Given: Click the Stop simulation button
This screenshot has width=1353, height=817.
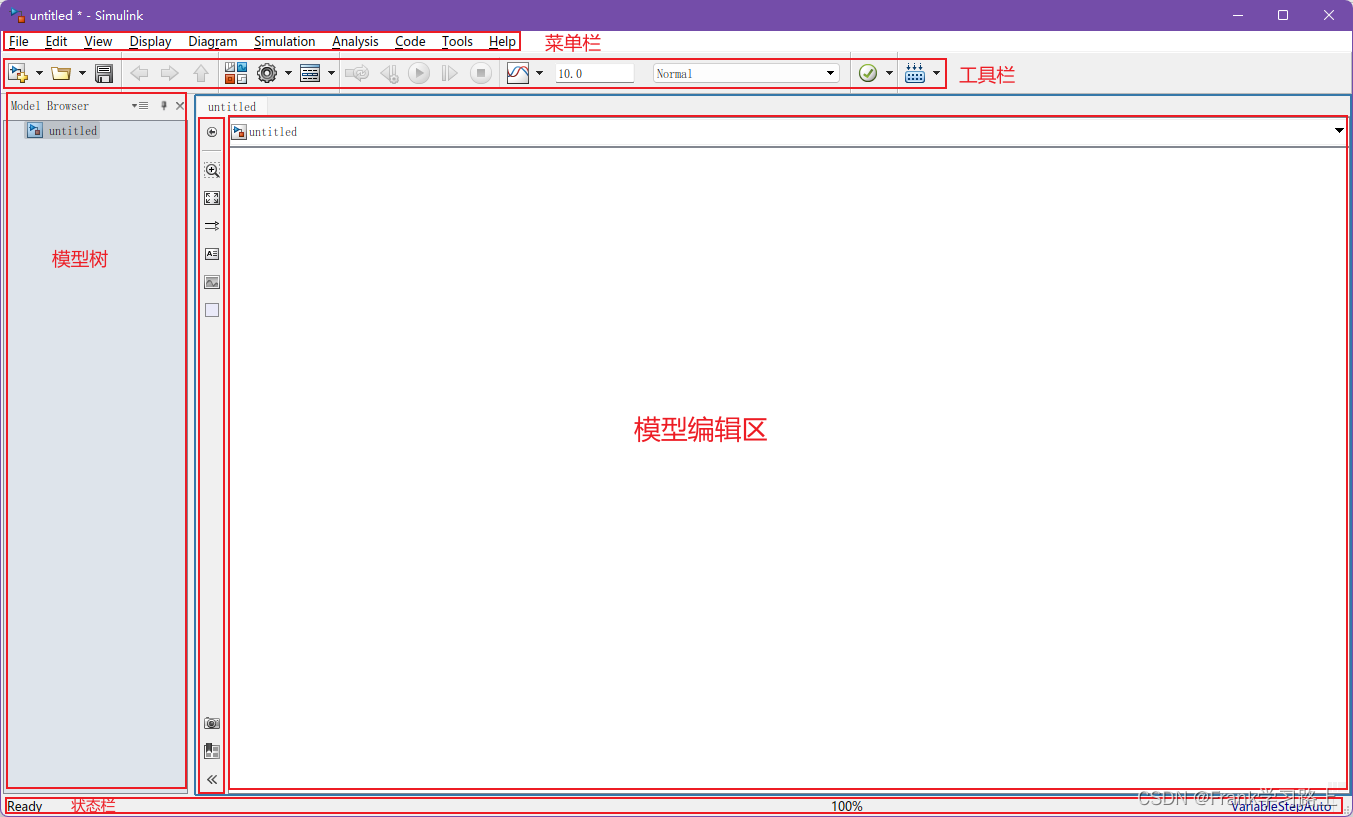Looking at the screenshot, I should point(480,72).
